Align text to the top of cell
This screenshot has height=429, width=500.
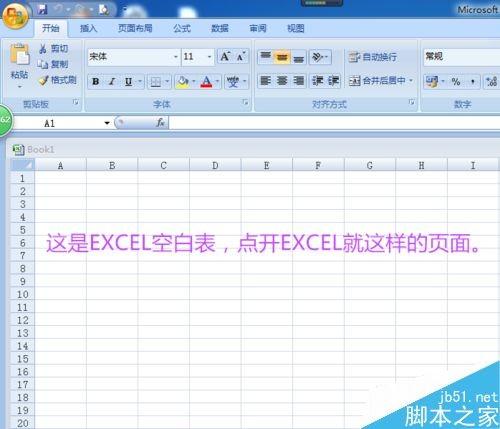(265, 57)
